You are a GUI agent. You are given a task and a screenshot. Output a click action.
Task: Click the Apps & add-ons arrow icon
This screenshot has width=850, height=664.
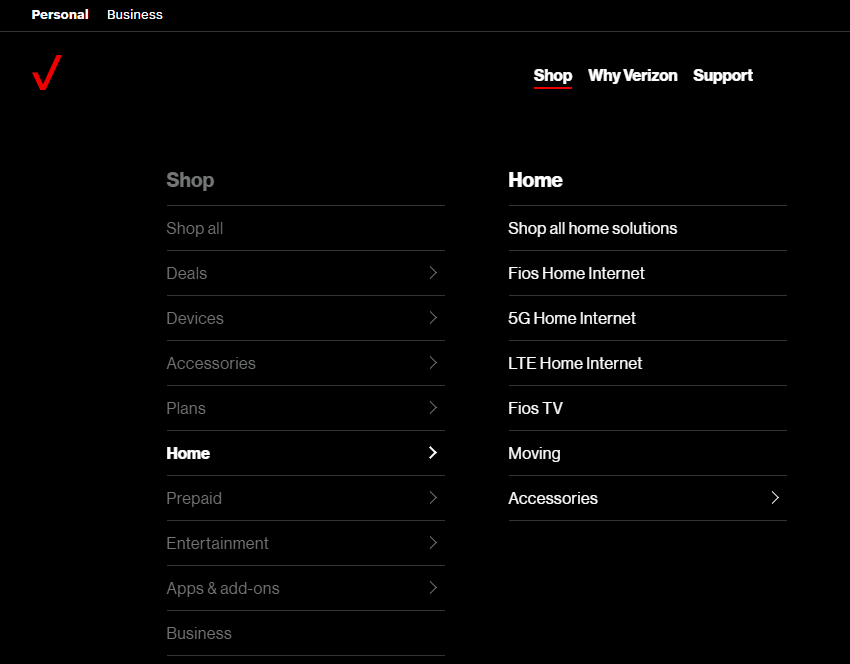point(433,588)
